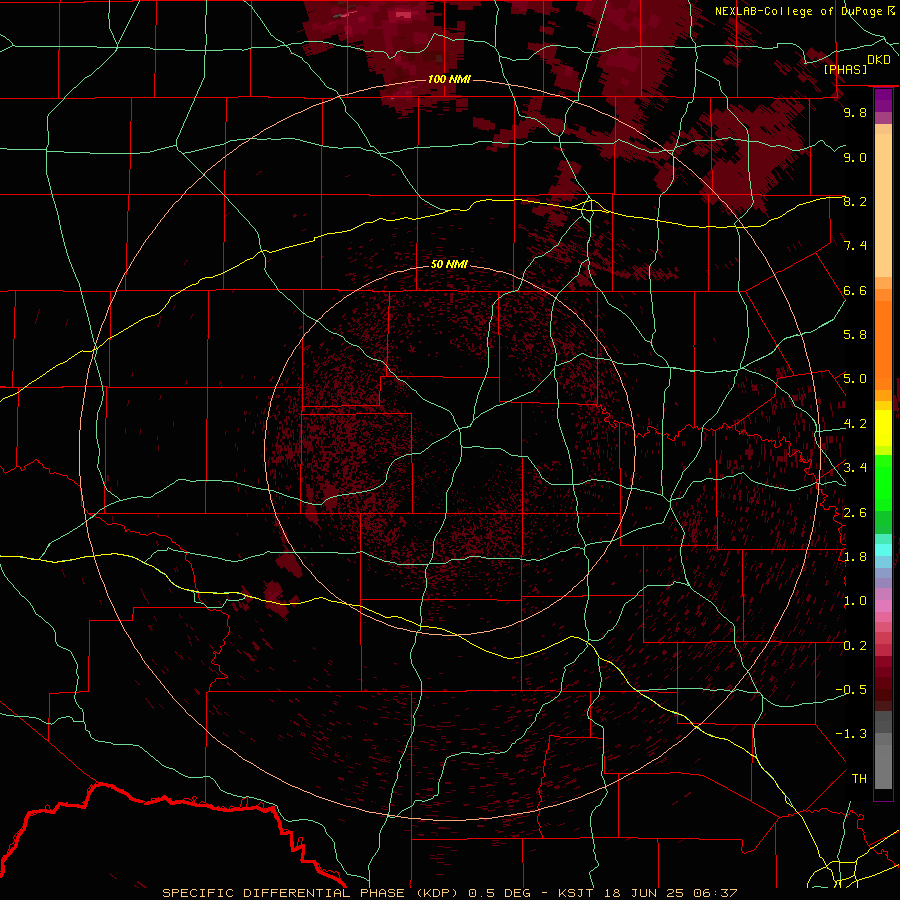Click the 9.8 value on the color scale
The height and width of the screenshot is (900, 900).
855,112
